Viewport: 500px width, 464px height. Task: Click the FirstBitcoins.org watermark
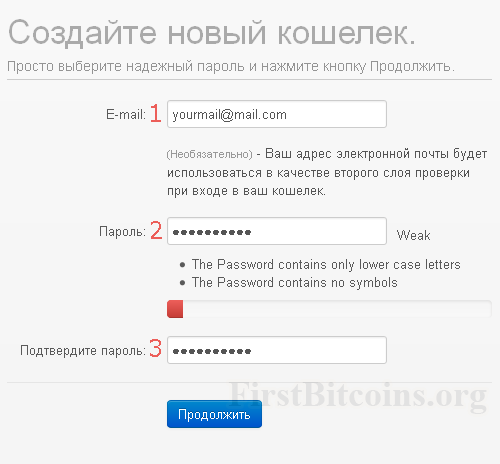point(358,396)
